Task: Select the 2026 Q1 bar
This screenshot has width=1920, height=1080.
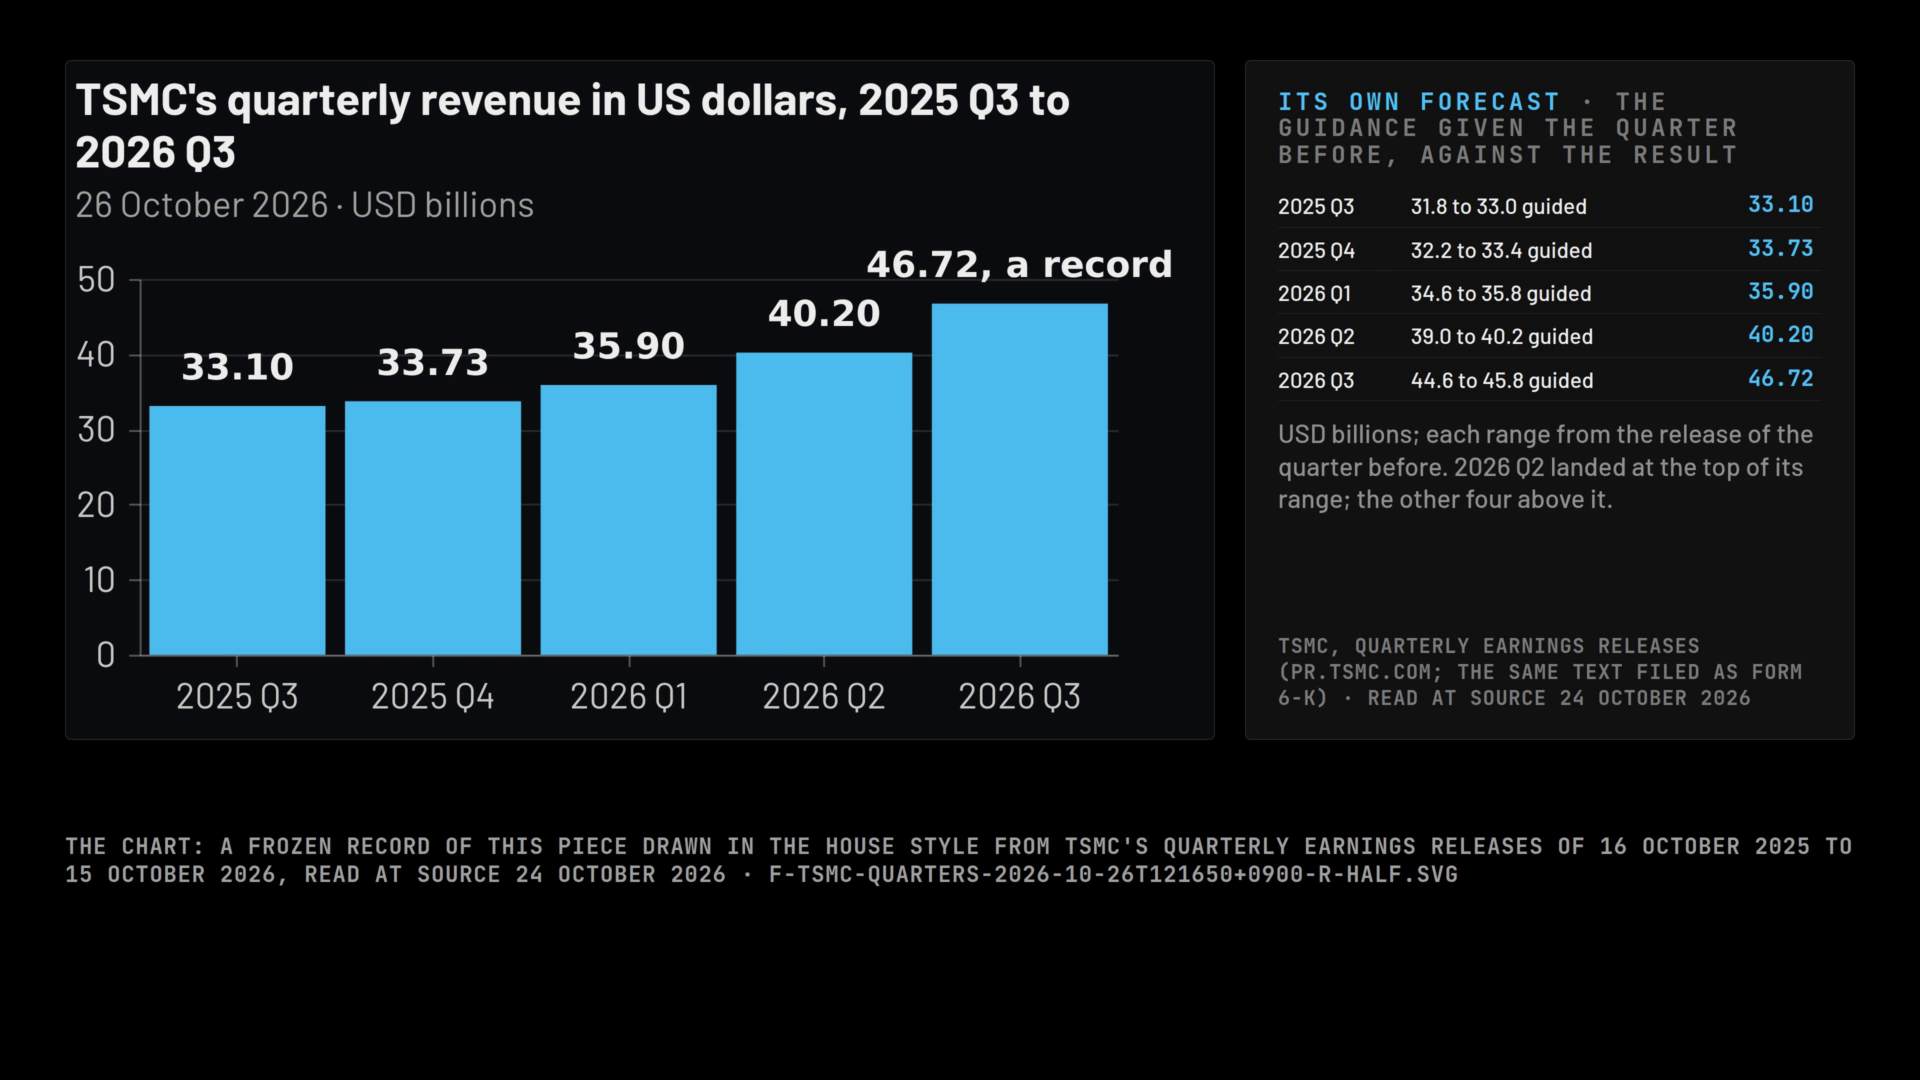Action: point(628,520)
